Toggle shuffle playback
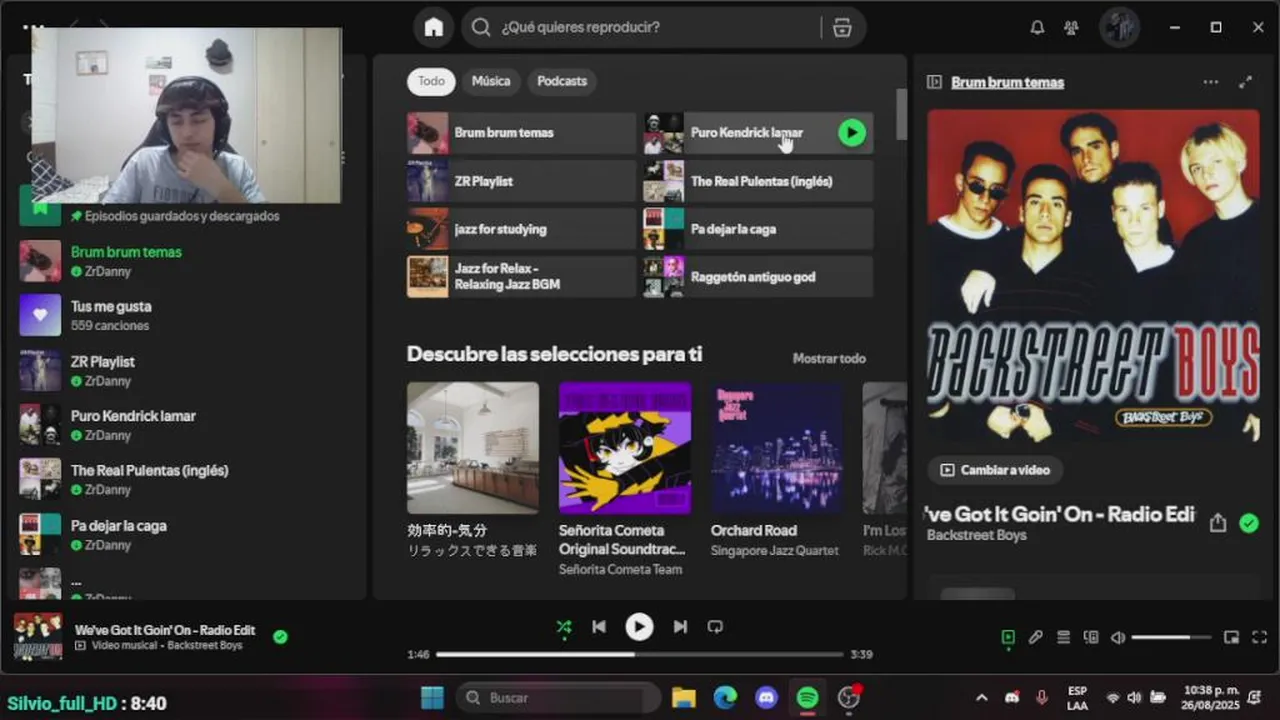Viewport: 1280px width, 720px height. pos(564,627)
